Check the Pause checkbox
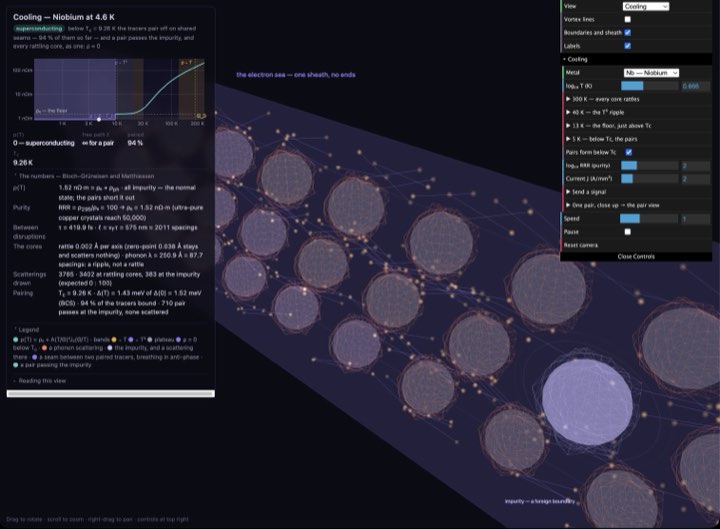 click(x=628, y=232)
